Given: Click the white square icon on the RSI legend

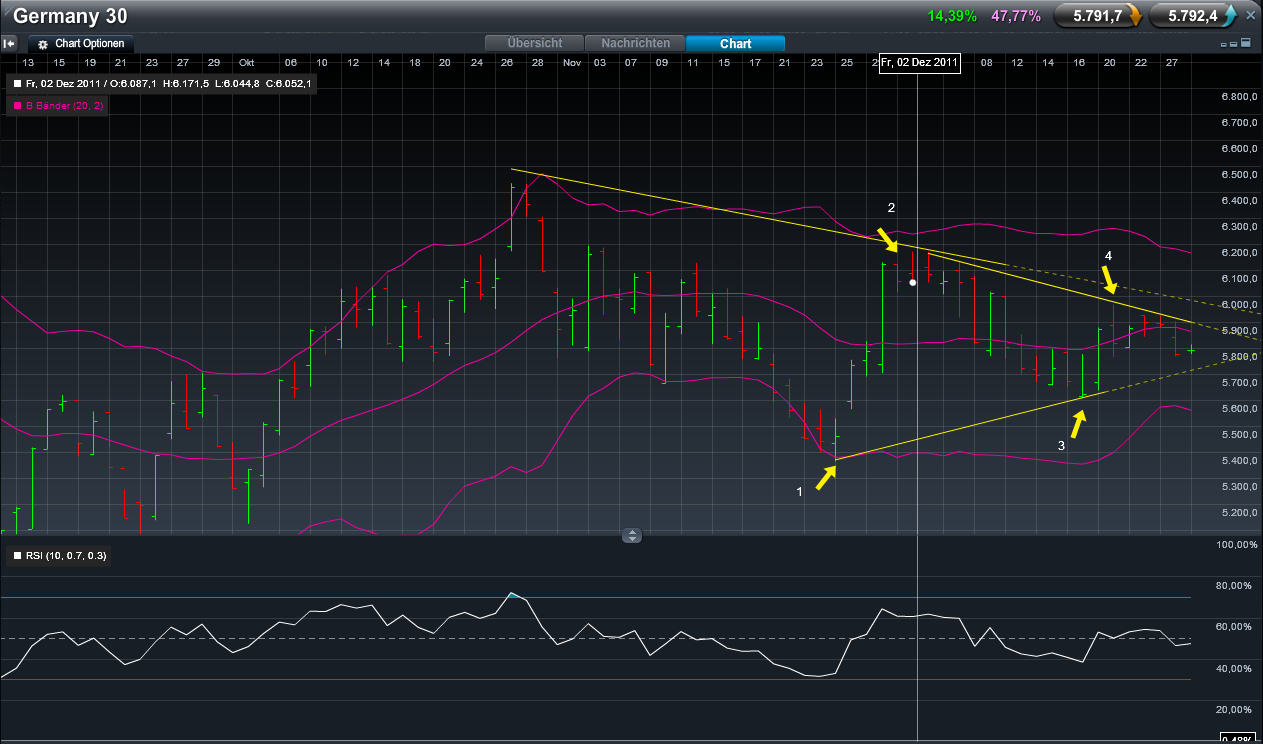Looking at the screenshot, I should click(x=16, y=556).
